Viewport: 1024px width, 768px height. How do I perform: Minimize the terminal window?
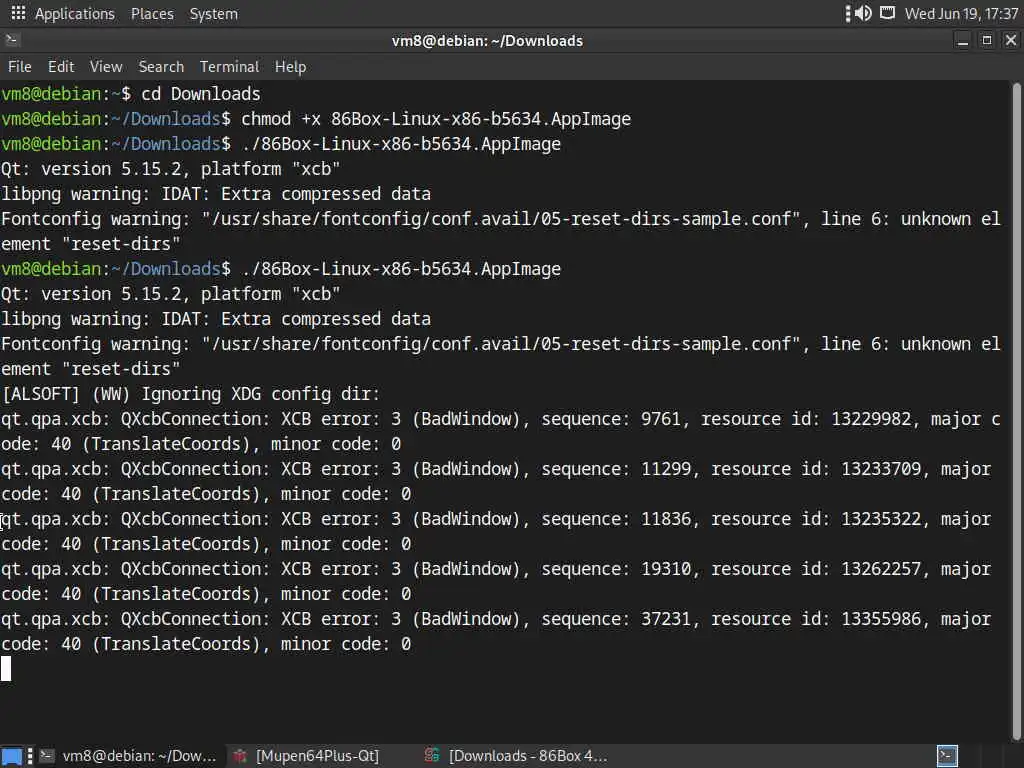pos(963,40)
